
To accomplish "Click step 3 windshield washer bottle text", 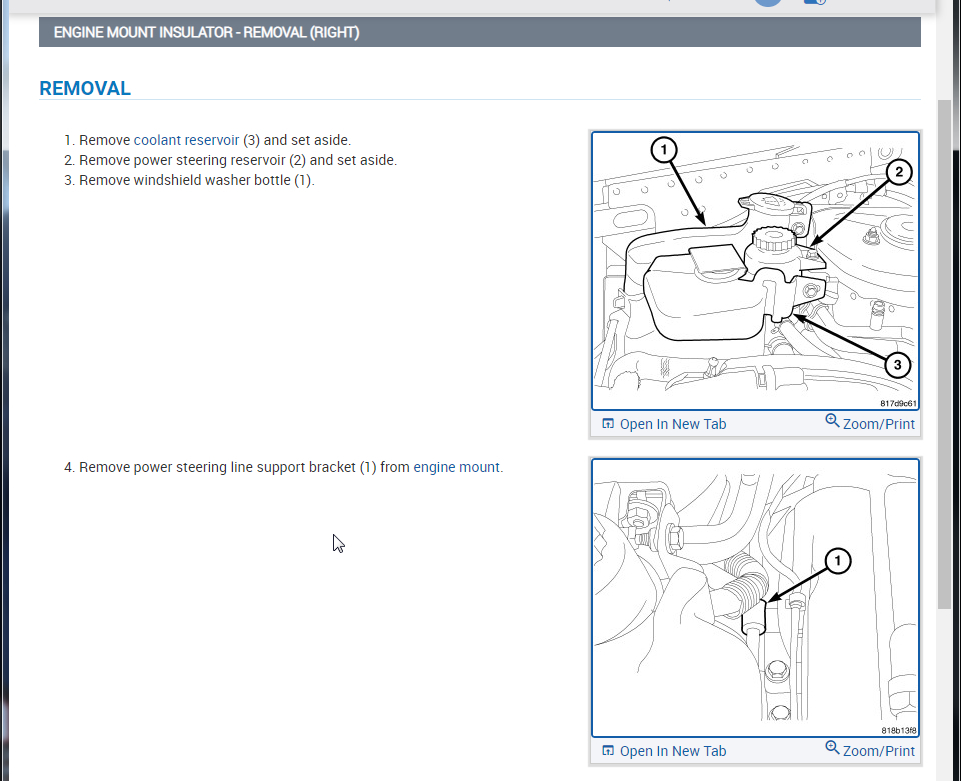I will click(197, 181).
